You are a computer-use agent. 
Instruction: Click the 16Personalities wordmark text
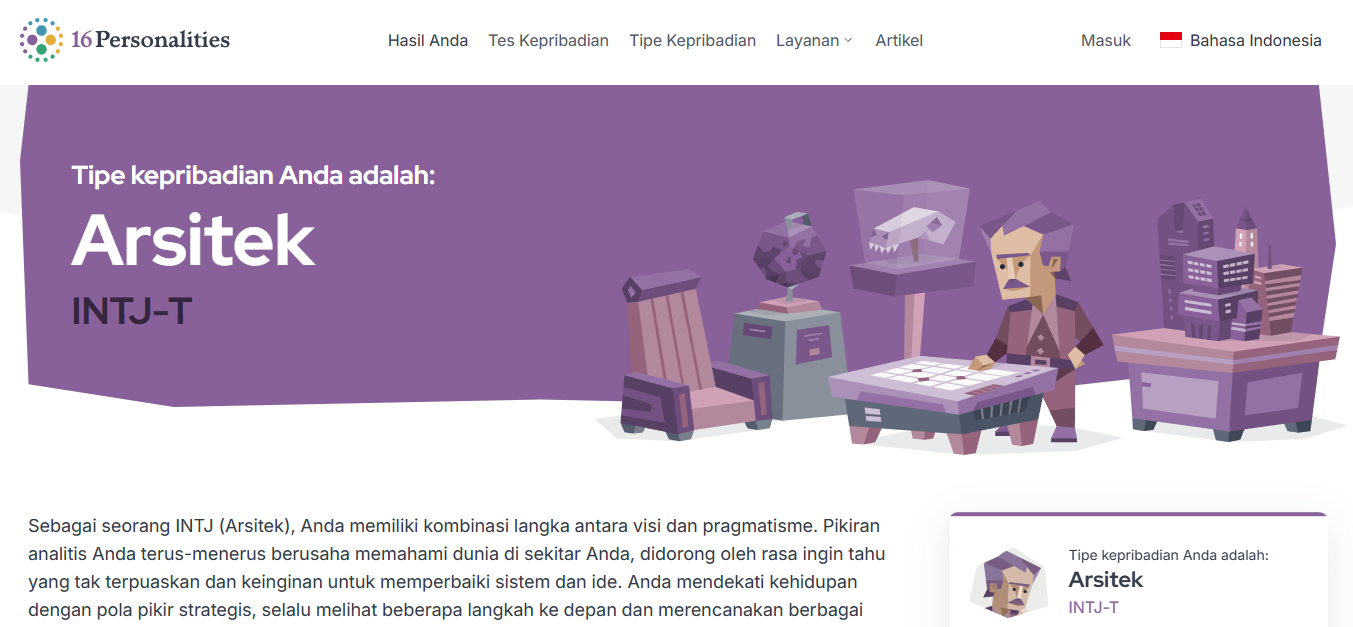pos(150,40)
